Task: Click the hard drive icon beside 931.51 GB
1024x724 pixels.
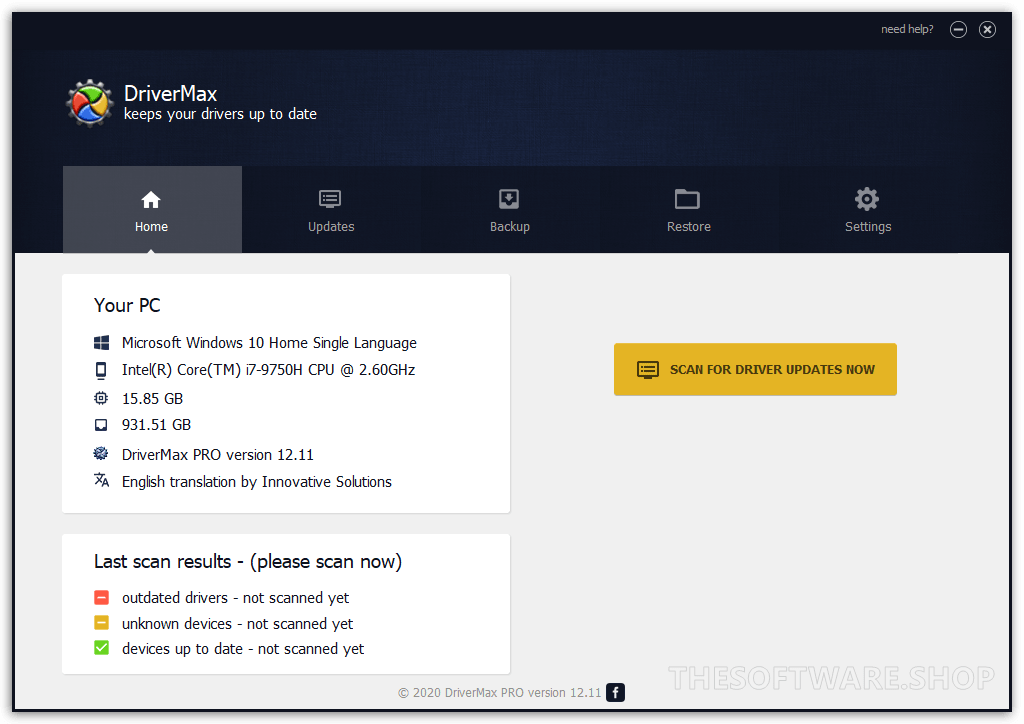Action: (x=101, y=425)
